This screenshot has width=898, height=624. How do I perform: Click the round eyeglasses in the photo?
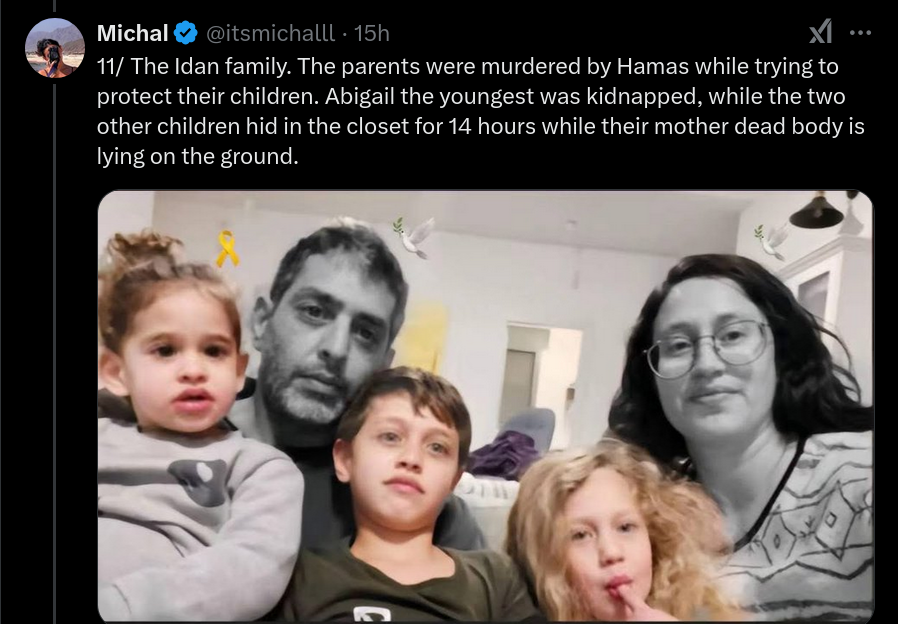coord(708,348)
